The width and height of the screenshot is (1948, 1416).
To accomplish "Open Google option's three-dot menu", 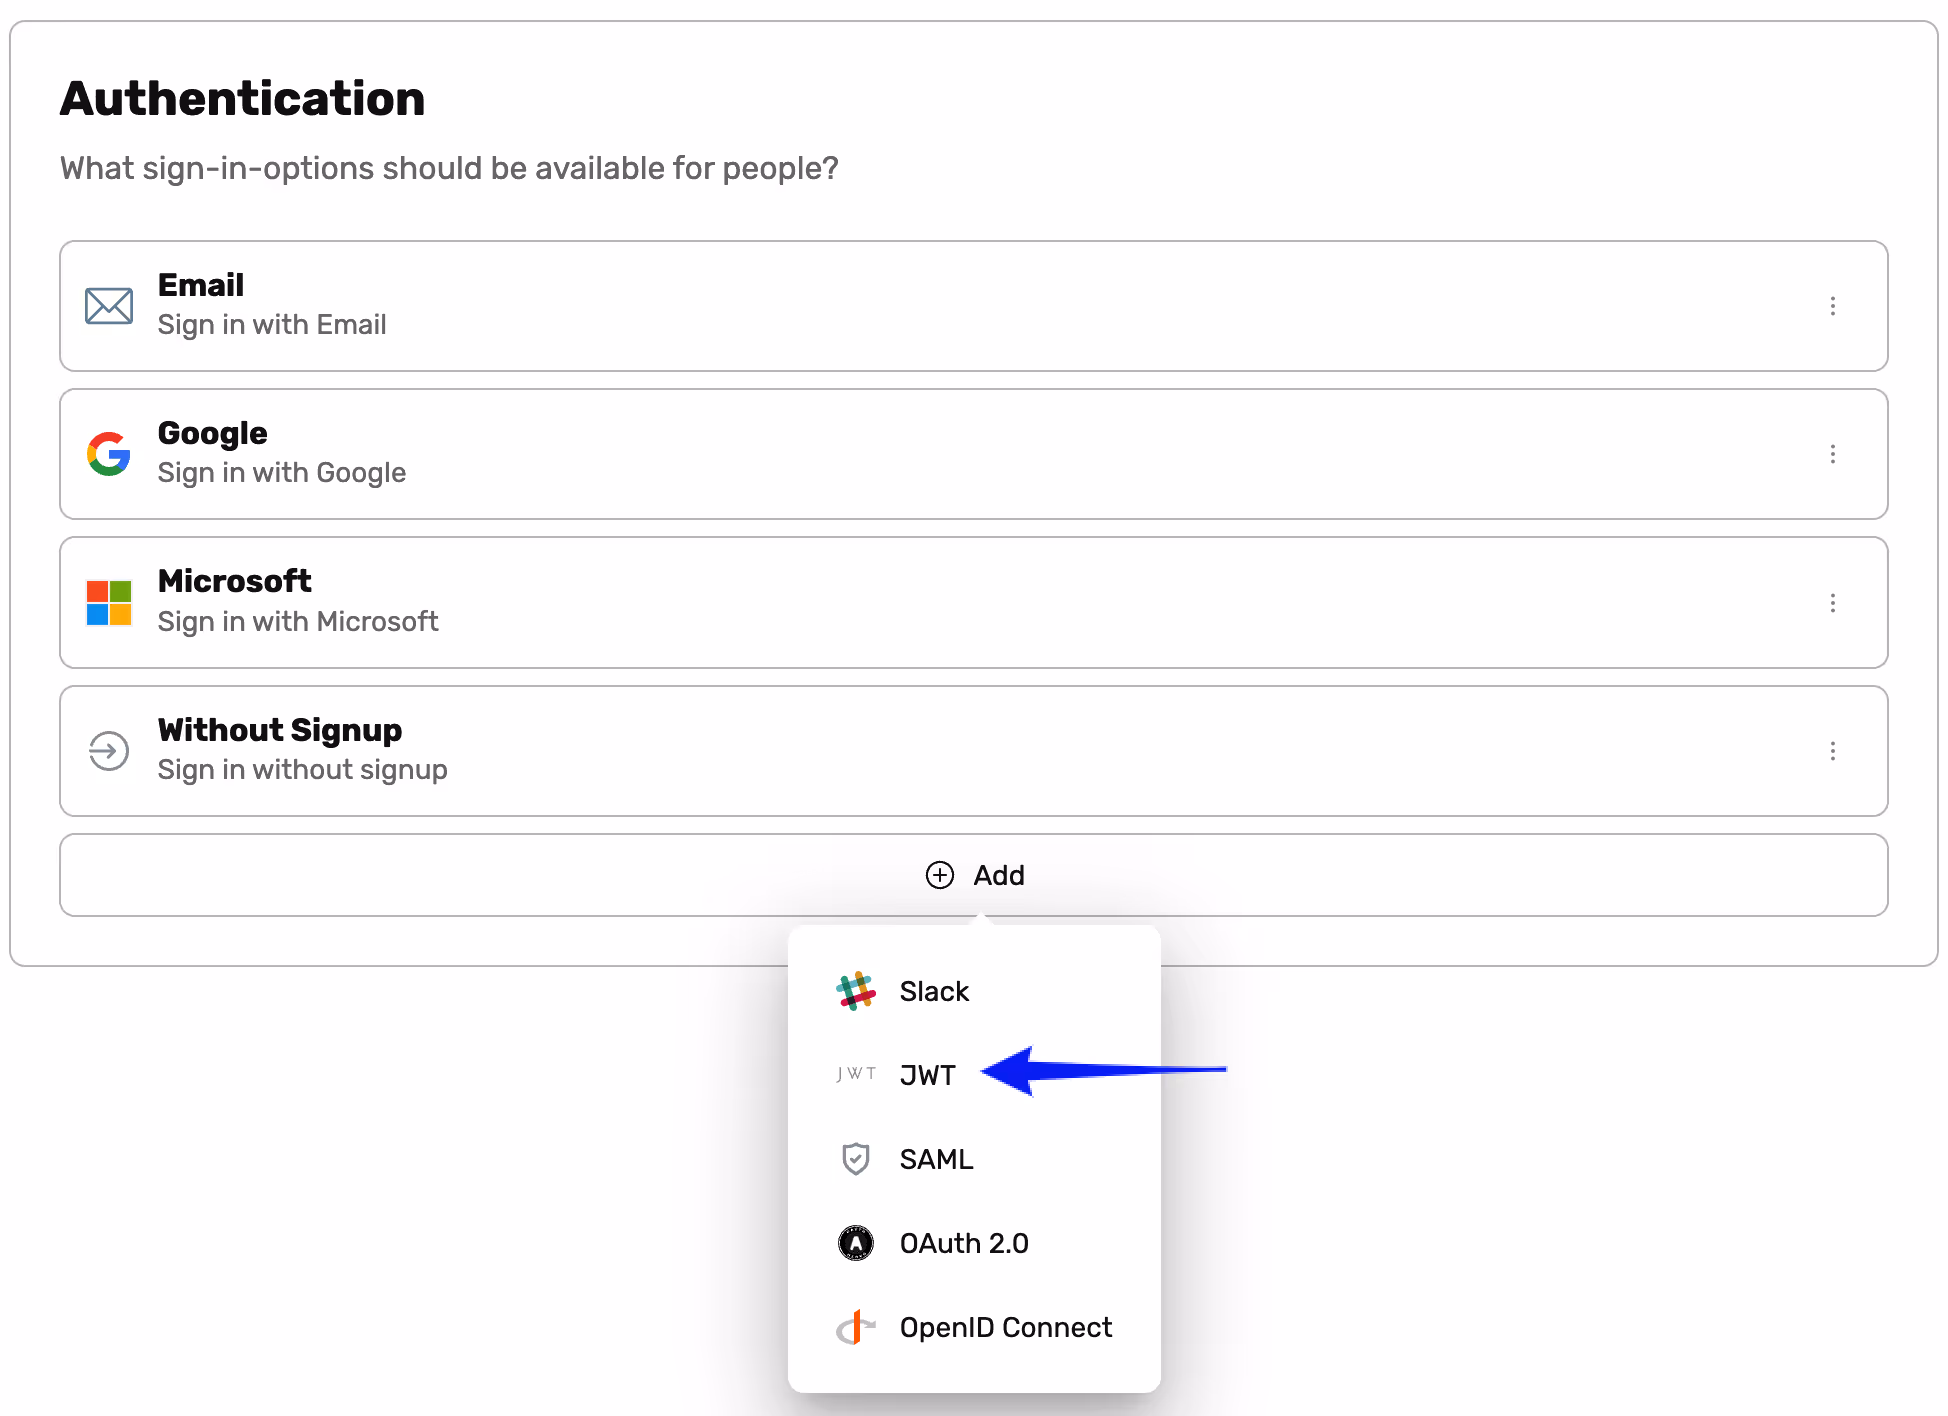I will (x=1833, y=454).
